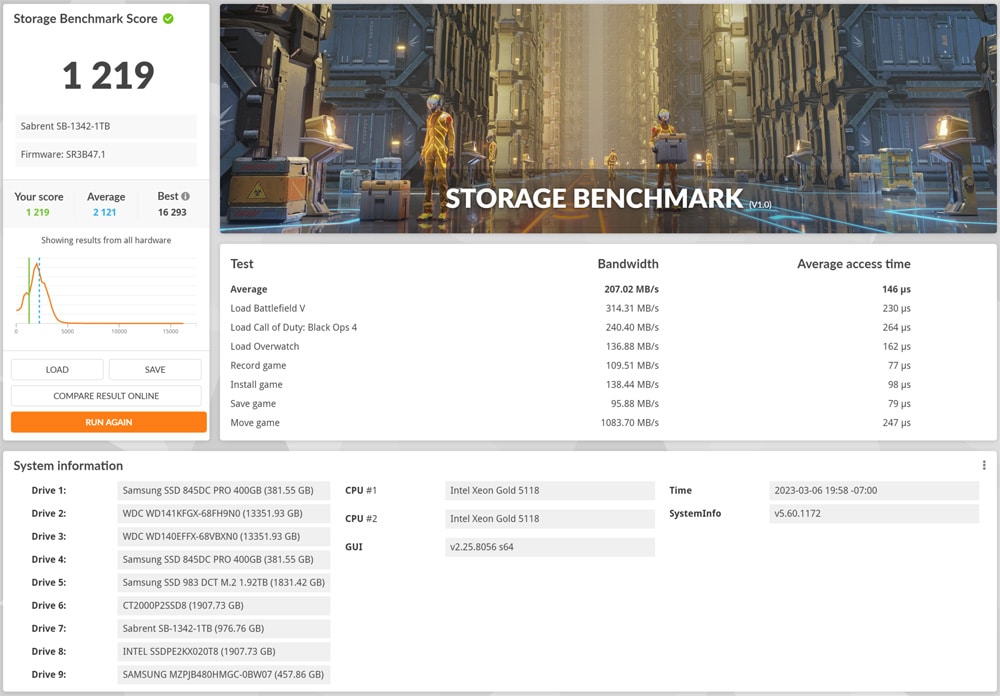Click the SystemInfo v5.60.1172 field
The height and width of the screenshot is (696, 1000).
[874, 514]
